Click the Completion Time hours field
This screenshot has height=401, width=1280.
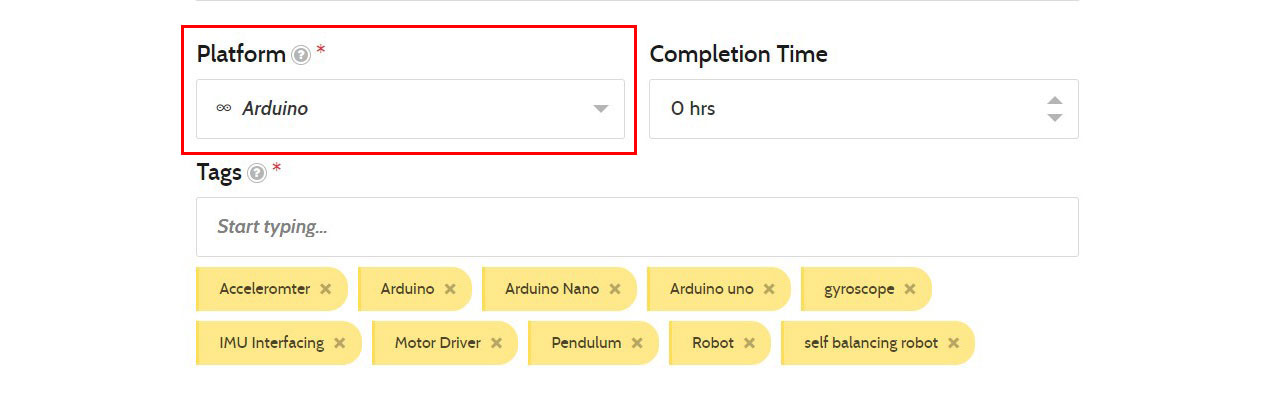point(840,109)
